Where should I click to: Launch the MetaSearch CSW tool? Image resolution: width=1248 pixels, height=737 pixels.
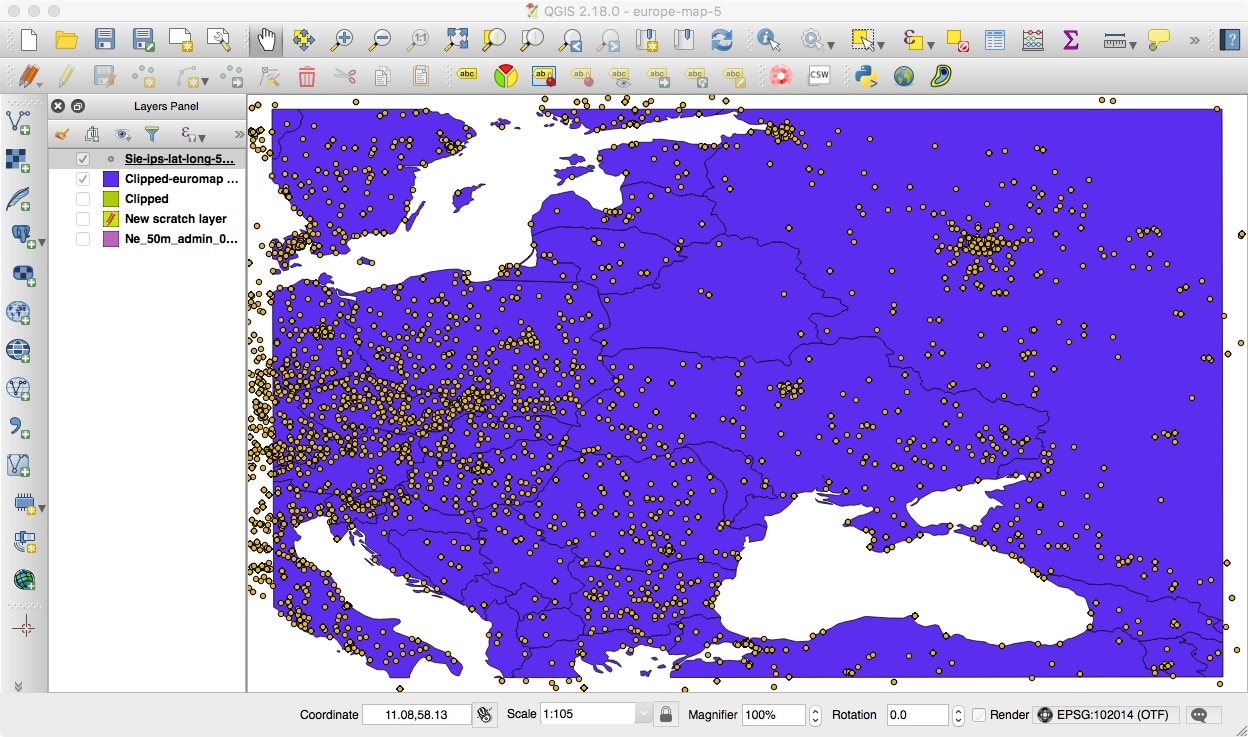[x=819, y=75]
